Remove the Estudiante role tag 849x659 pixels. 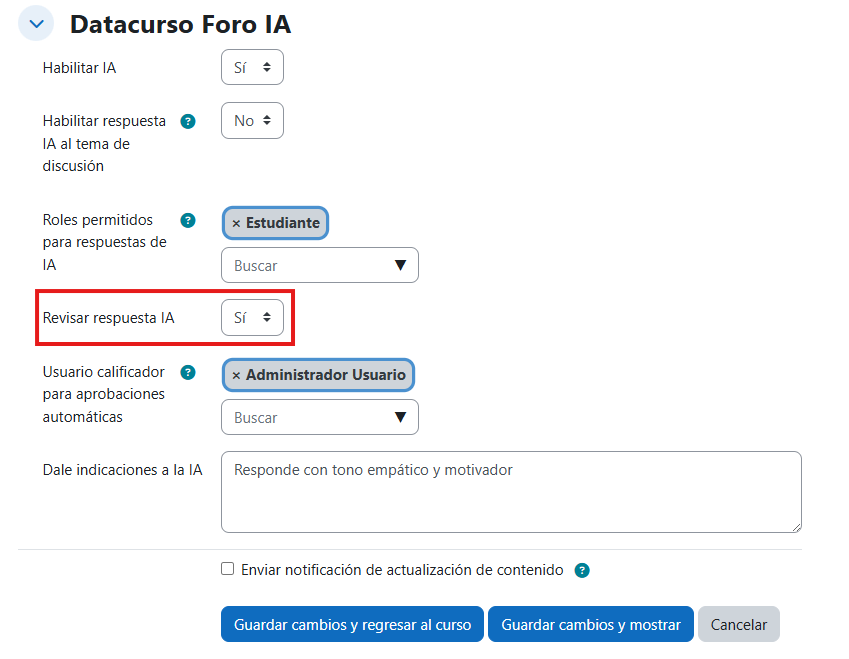[x=236, y=223]
